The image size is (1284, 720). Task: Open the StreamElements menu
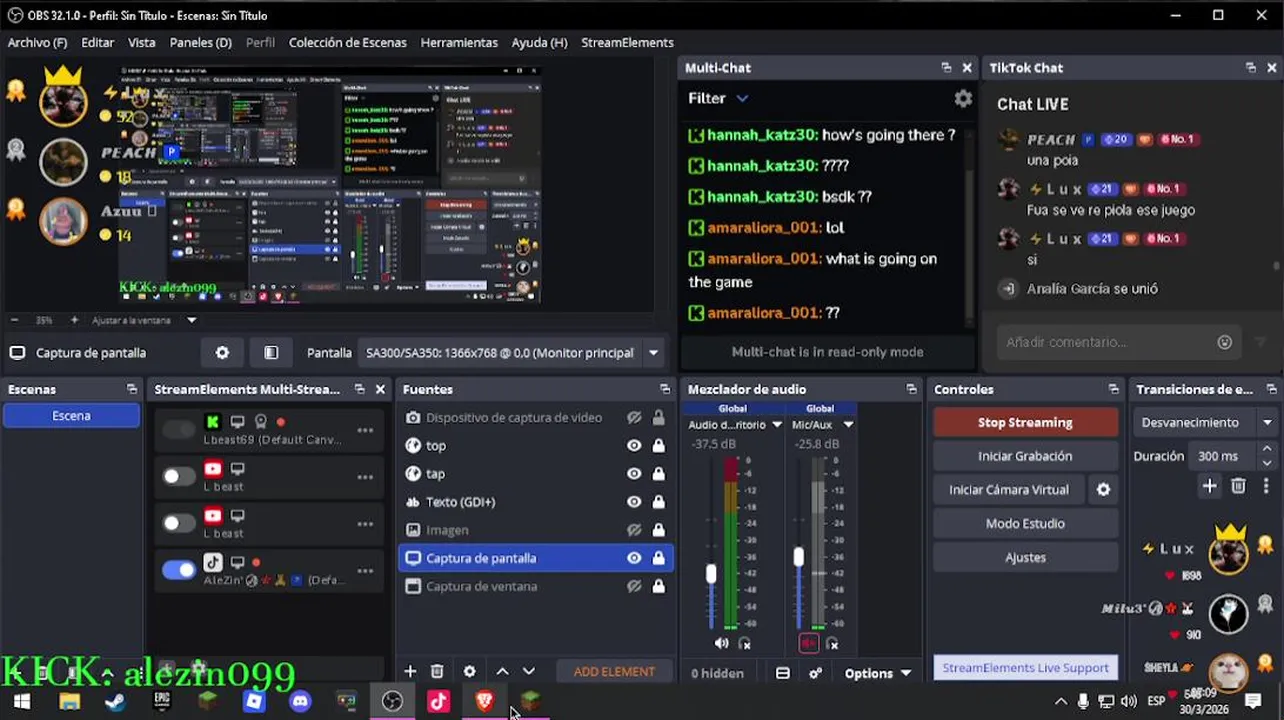tap(627, 43)
